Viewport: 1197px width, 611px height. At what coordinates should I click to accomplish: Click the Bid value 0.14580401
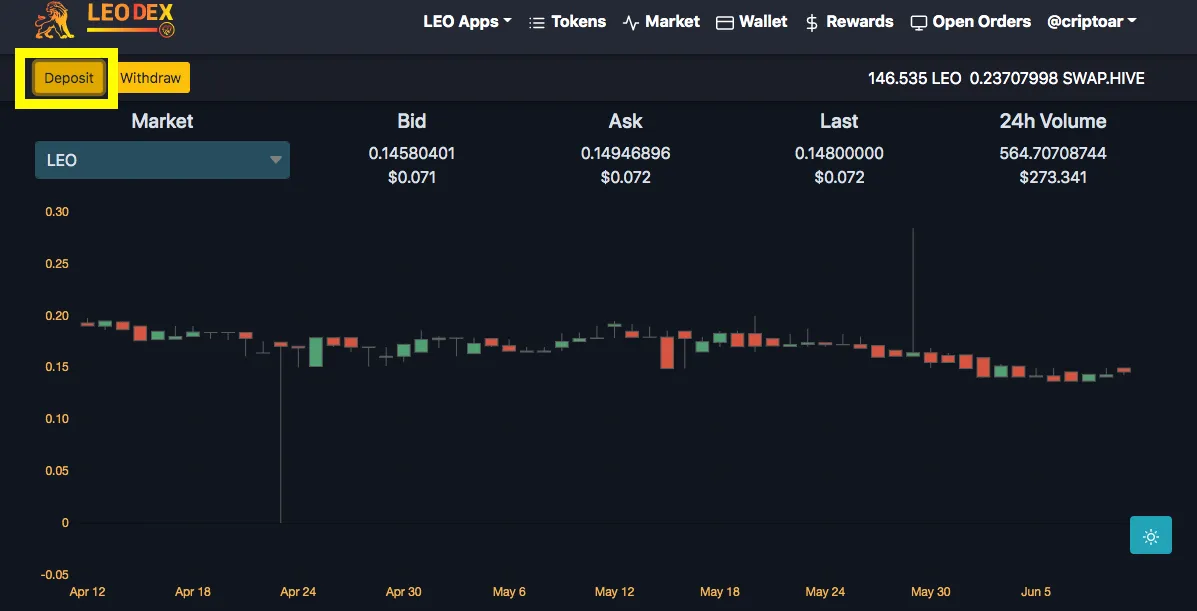411,154
